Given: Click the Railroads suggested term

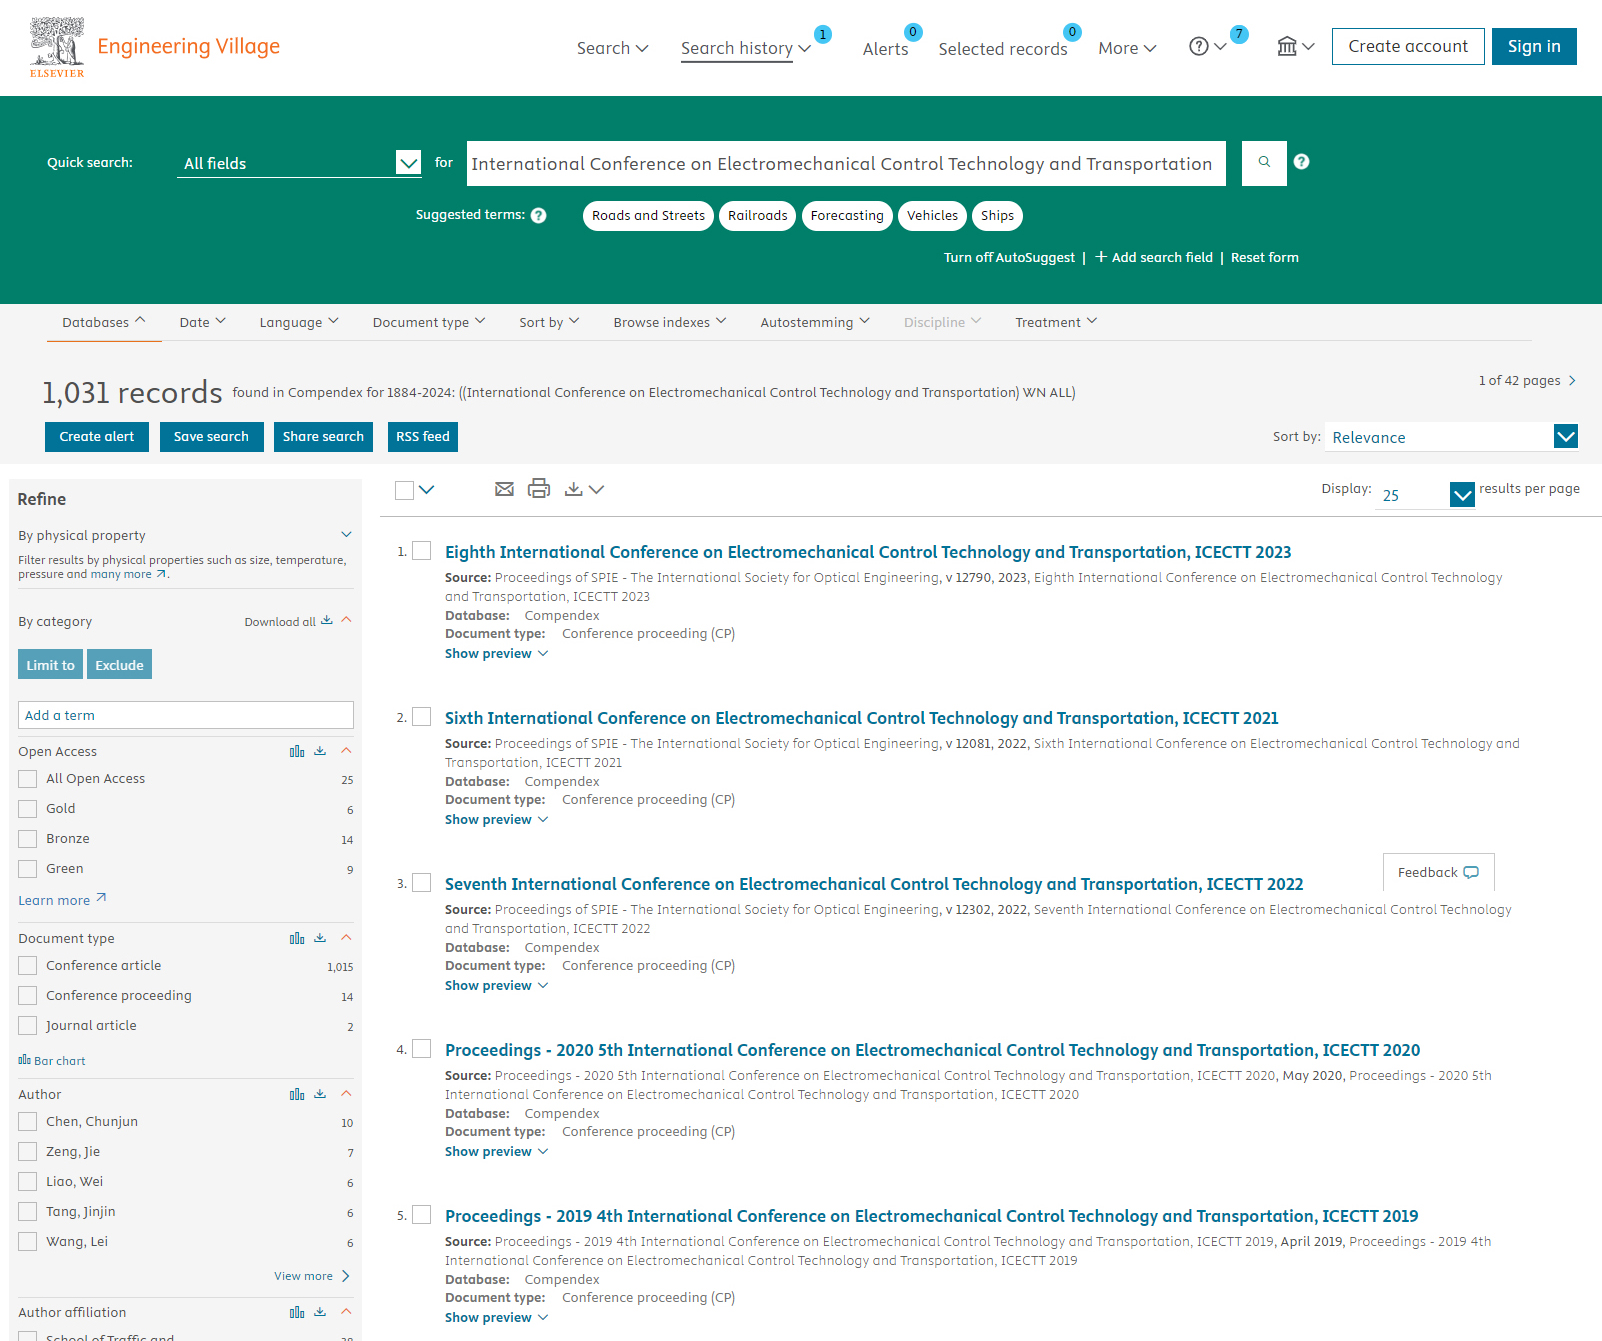Looking at the screenshot, I should 757,216.
